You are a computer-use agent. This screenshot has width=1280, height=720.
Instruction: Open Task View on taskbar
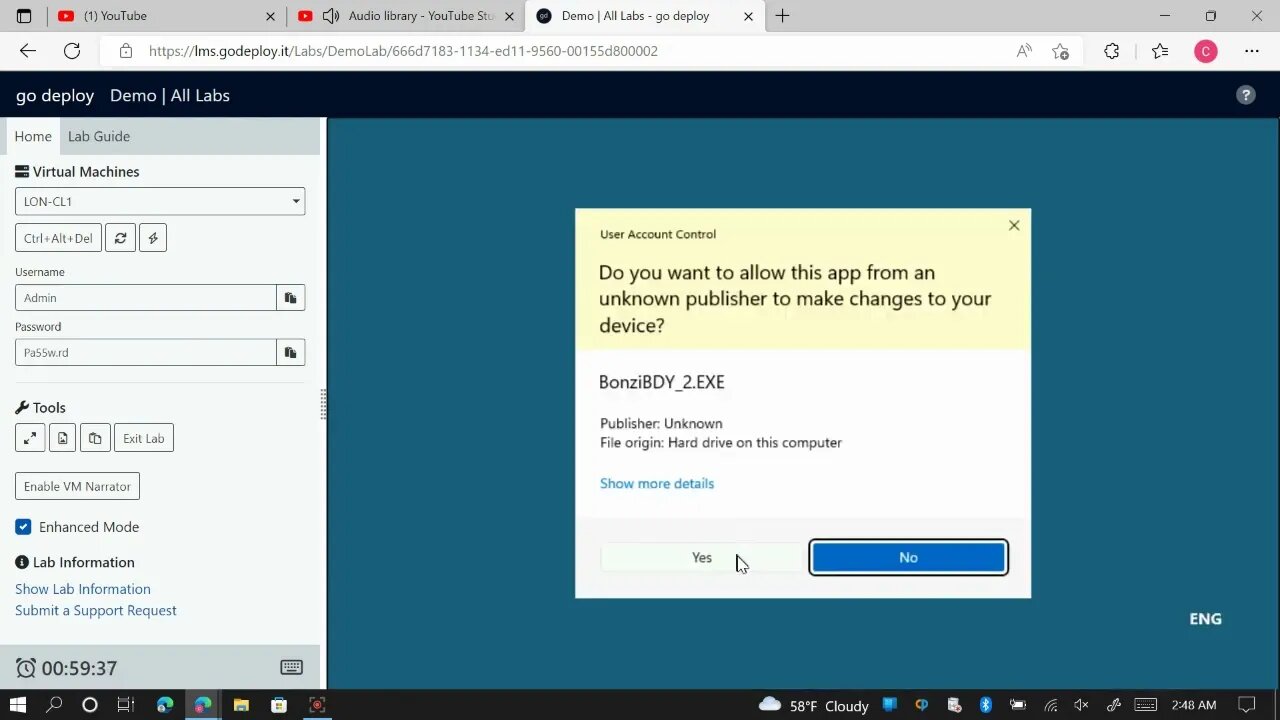pos(125,705)
